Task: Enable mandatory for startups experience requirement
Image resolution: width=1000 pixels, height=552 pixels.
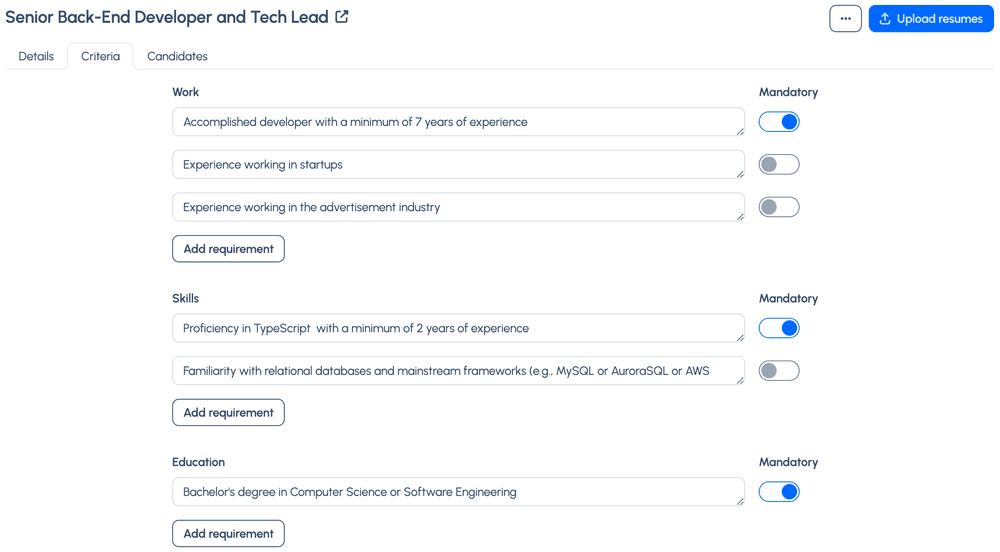Action: 778,164
